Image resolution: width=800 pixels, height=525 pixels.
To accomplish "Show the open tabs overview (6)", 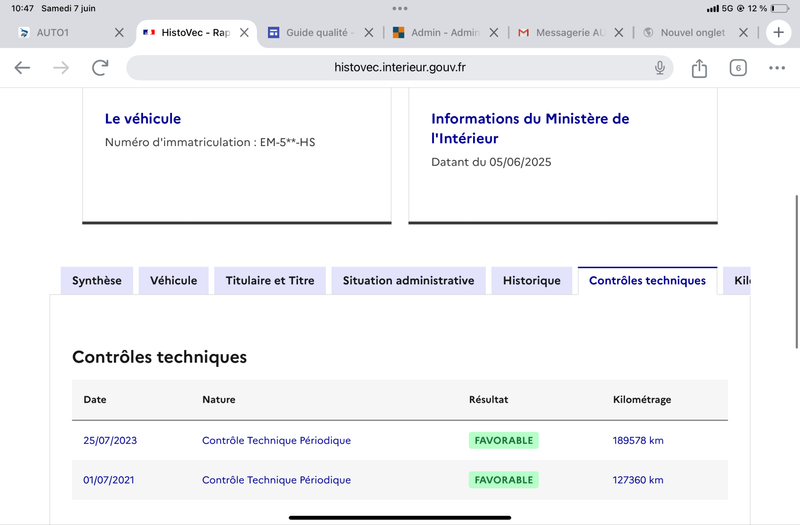I will pyautogui.click(x=738, y=68).
